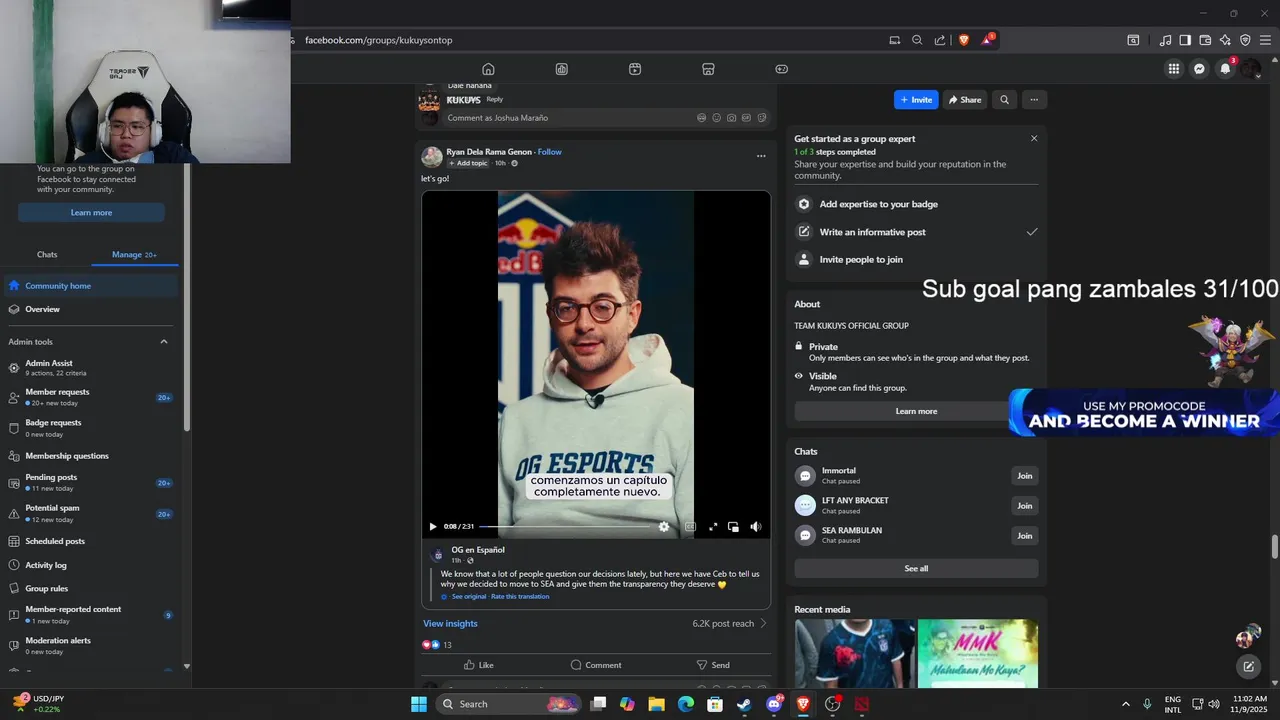Screen dimensions: 1280x720
Task: Select Invite people to join step
Action: point(916,259)
